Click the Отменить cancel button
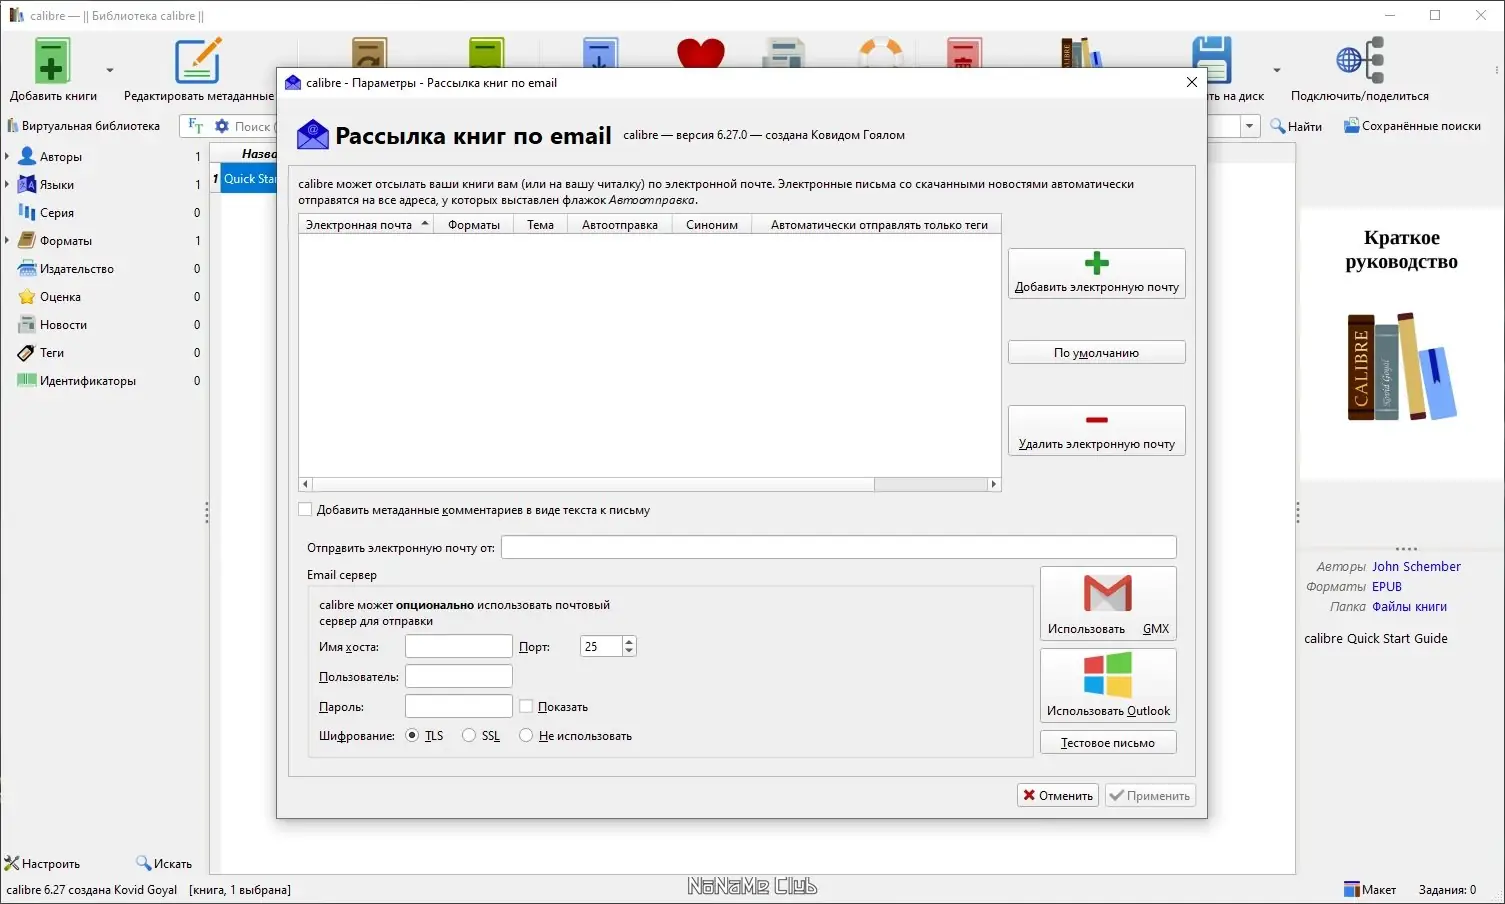This screenshot has width=1505, height=904. (1058, 796)
